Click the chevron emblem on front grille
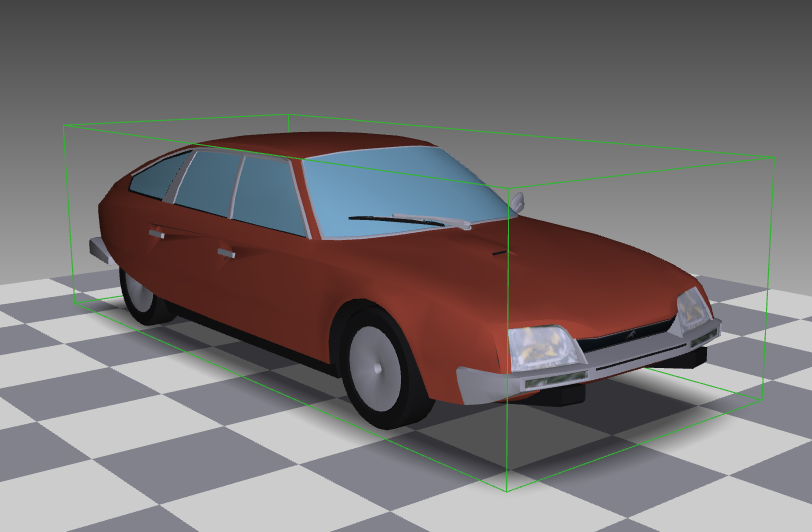812x532 pixels. (x=631, y=335)
